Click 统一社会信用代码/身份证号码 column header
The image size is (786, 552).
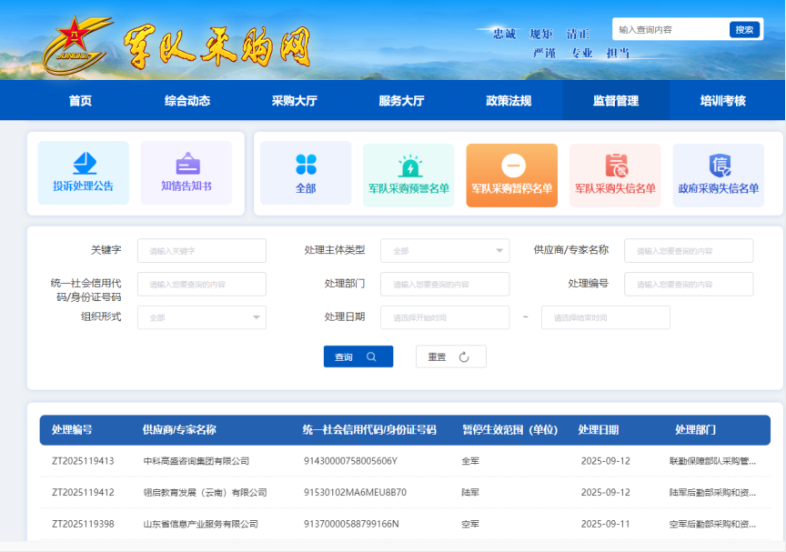click(369, 430)
